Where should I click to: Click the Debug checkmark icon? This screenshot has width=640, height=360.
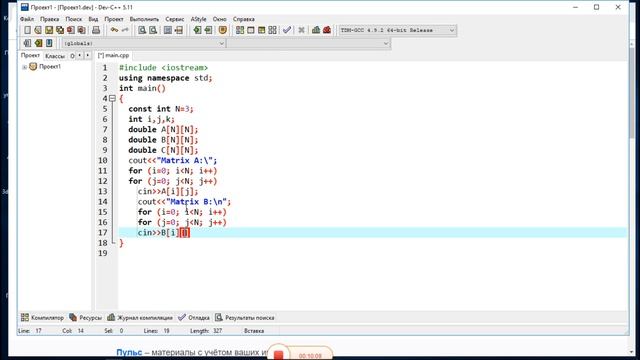click(x=287, y=30)
